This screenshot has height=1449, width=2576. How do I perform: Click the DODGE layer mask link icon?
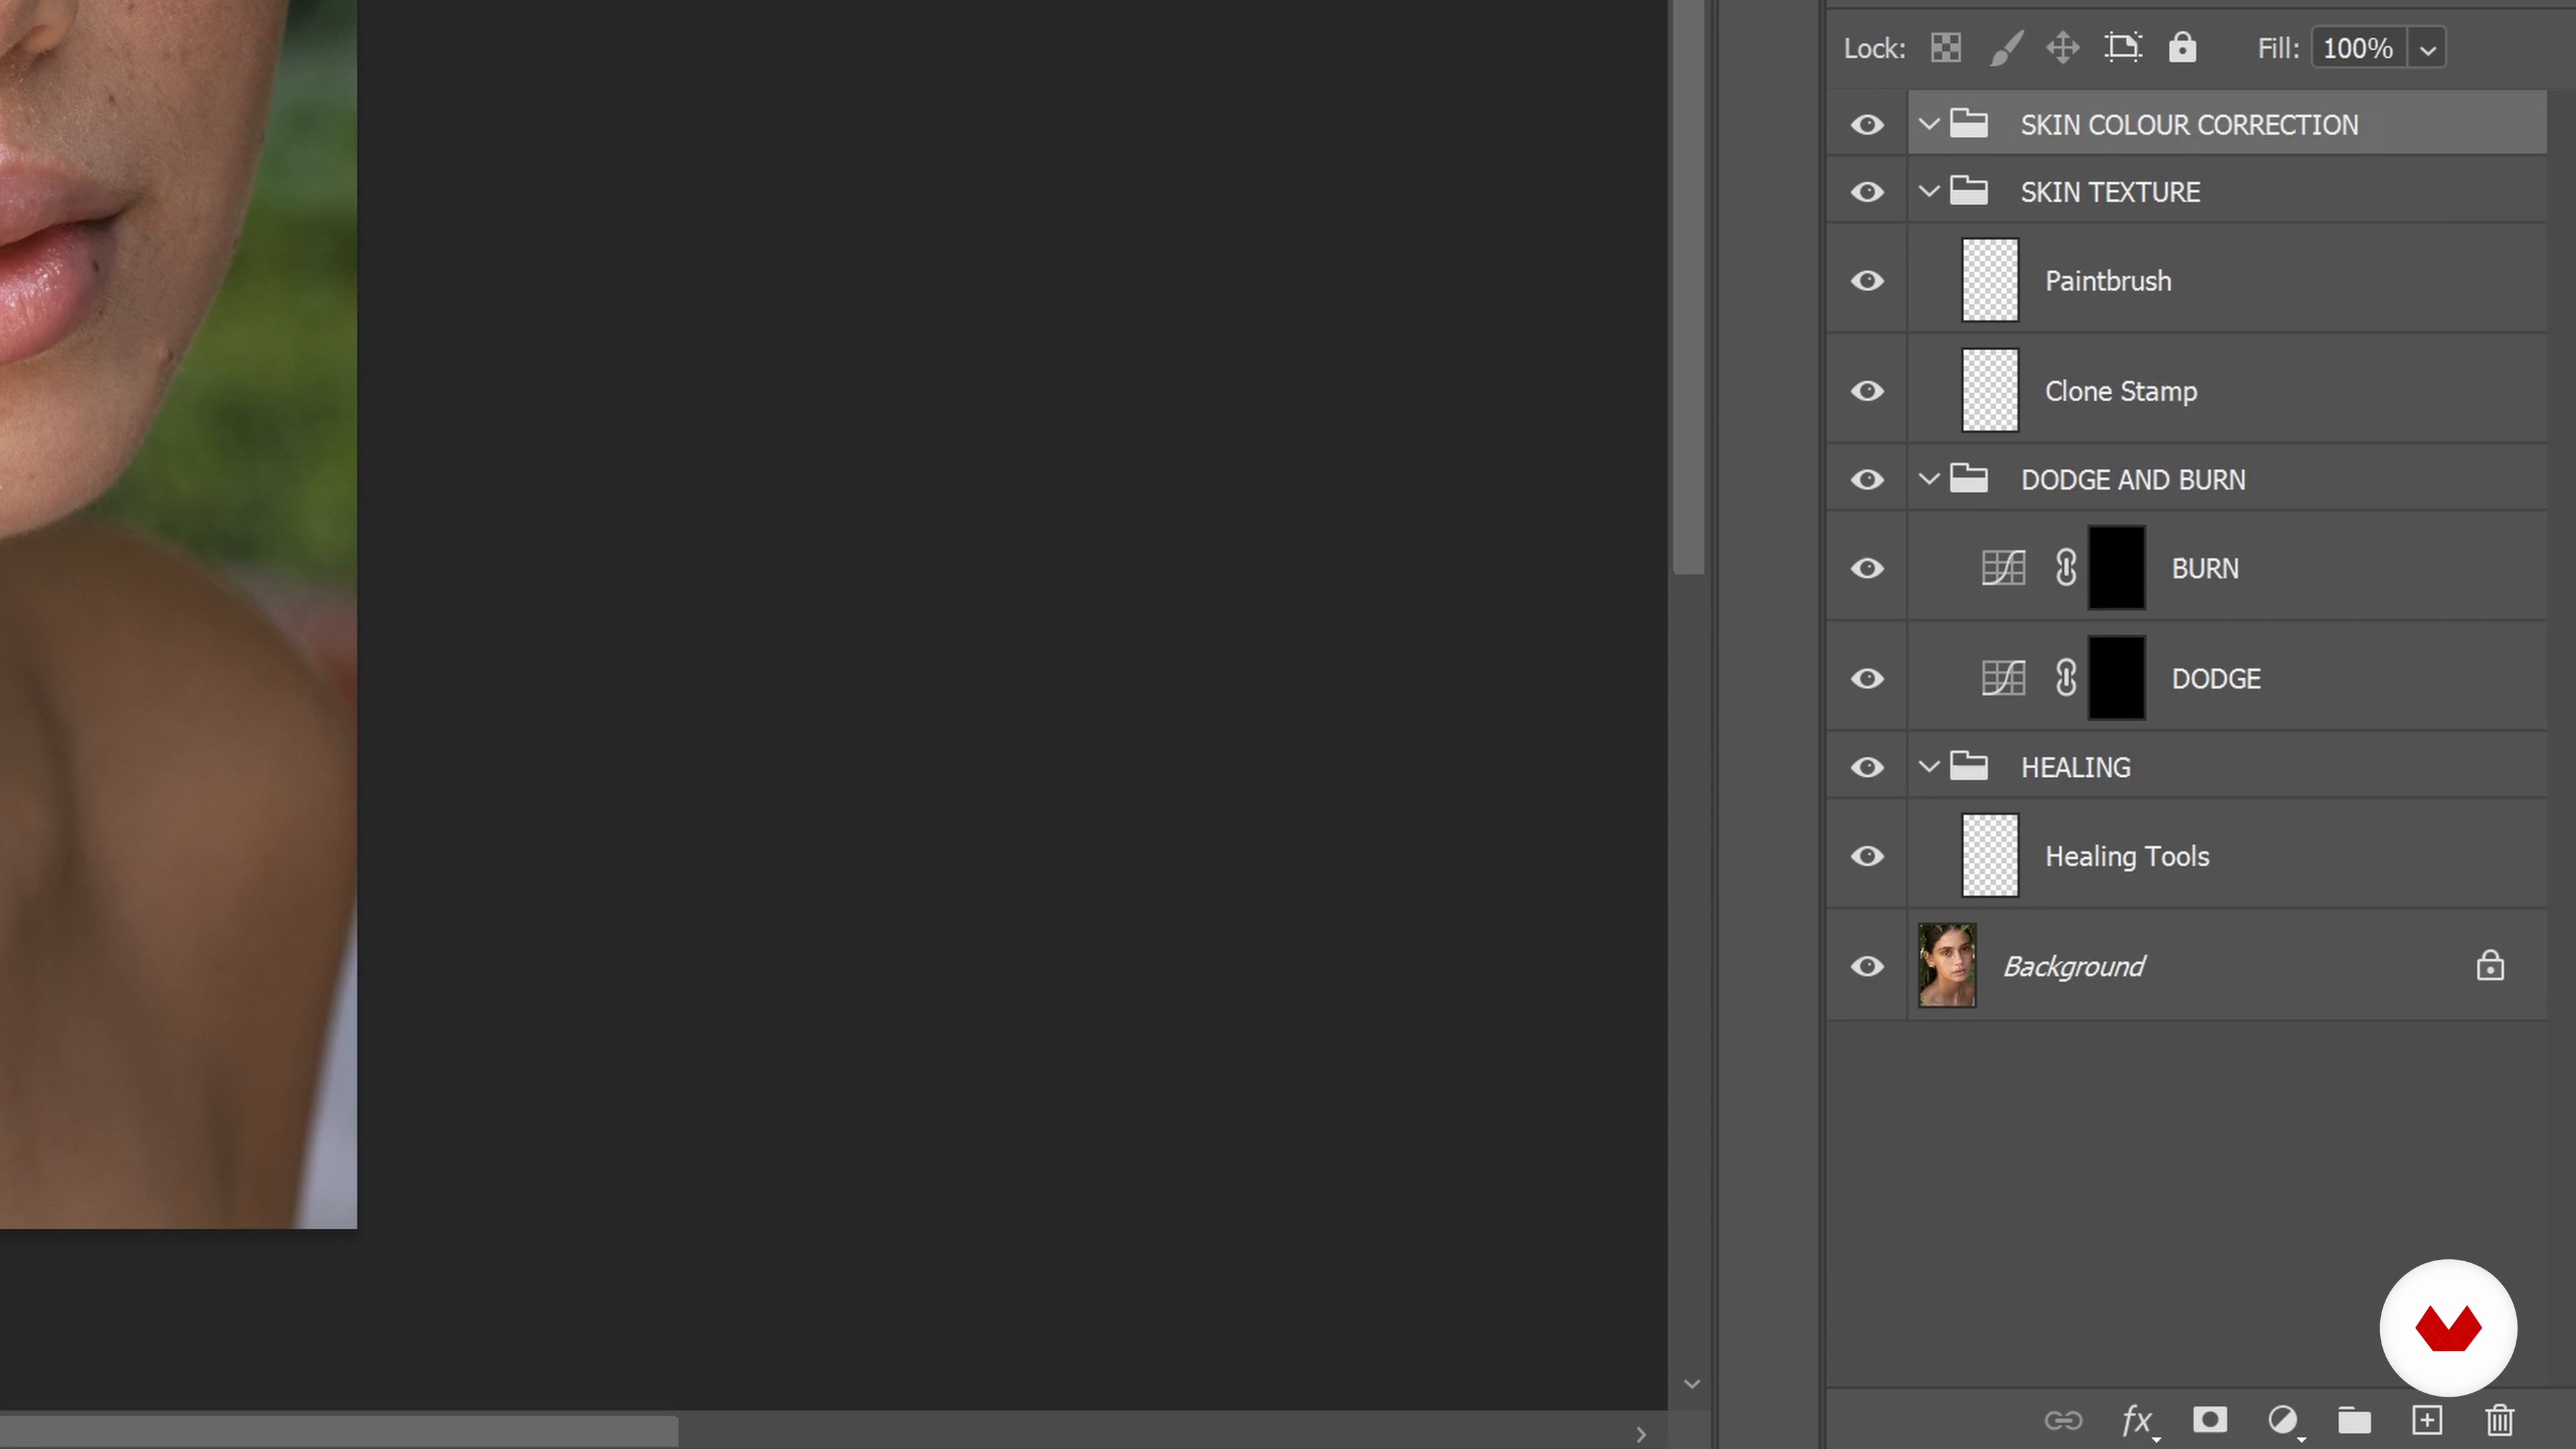click(2066, 678)
